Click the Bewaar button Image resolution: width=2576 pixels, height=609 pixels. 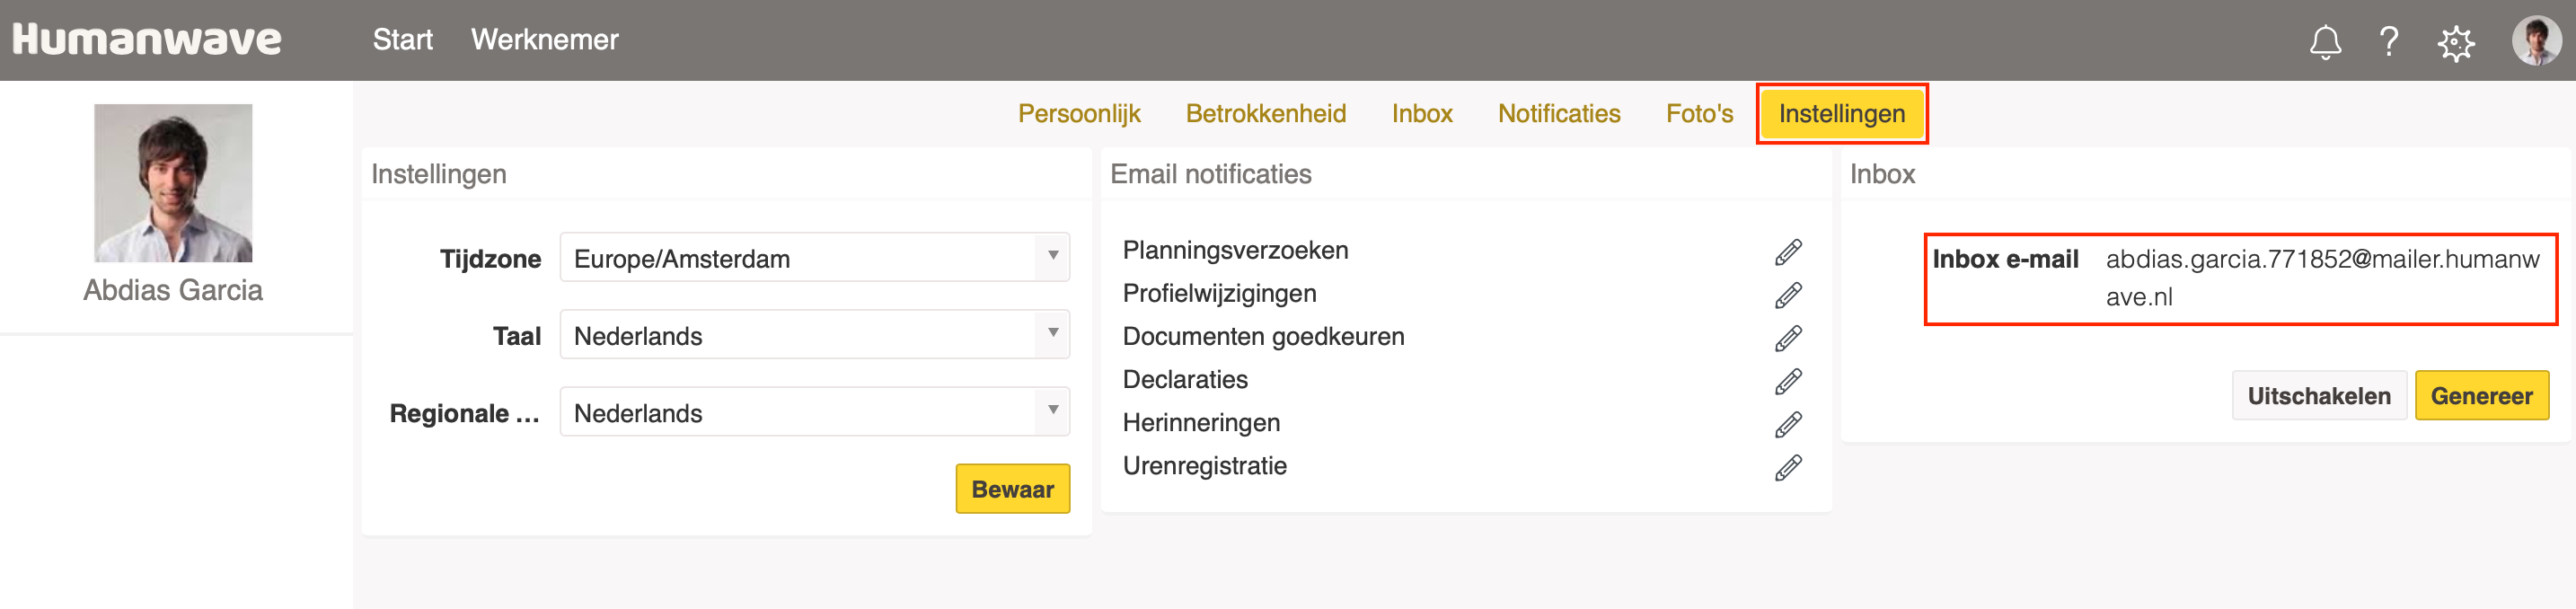tap(1012, 489)
